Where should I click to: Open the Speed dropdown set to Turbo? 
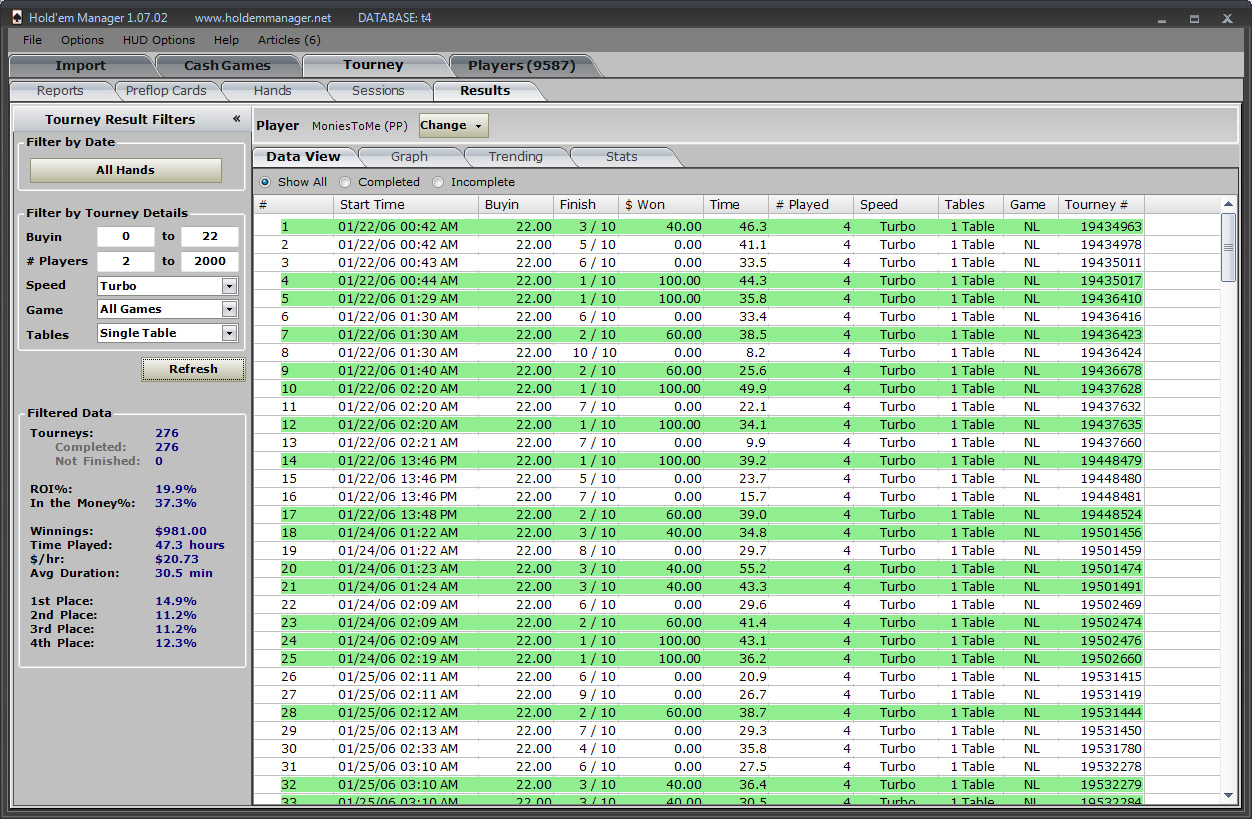tap(229, 286)
